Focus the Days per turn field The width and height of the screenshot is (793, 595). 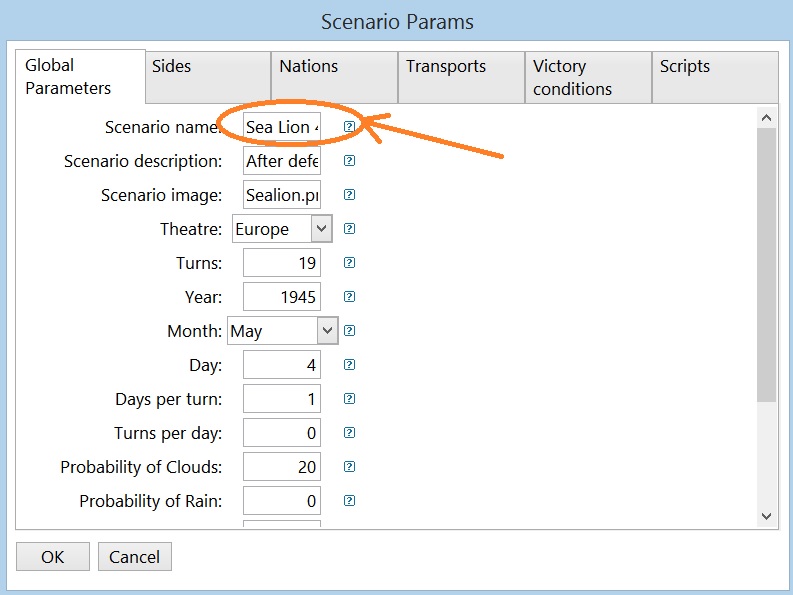(x=282, y=399)
